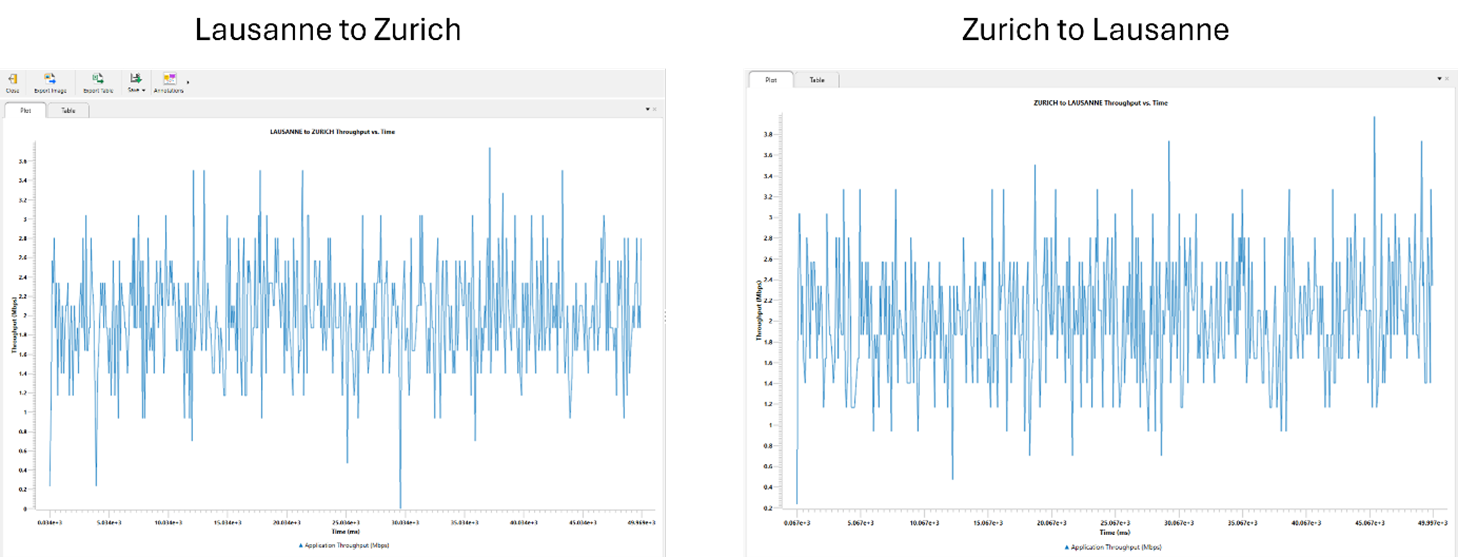
Task: Select Plot tab in LAUSANNE to ZURICH panel
Action: (x=26, y=111)
